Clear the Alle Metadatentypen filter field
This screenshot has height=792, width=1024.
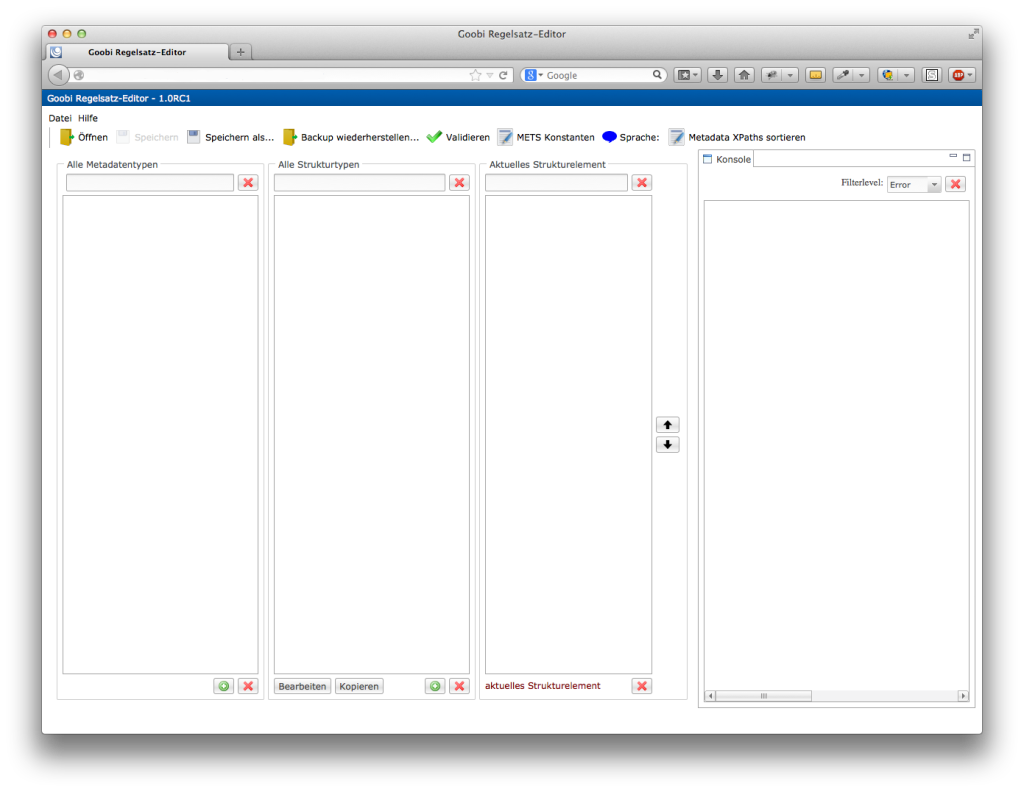[x=248, y=183]
